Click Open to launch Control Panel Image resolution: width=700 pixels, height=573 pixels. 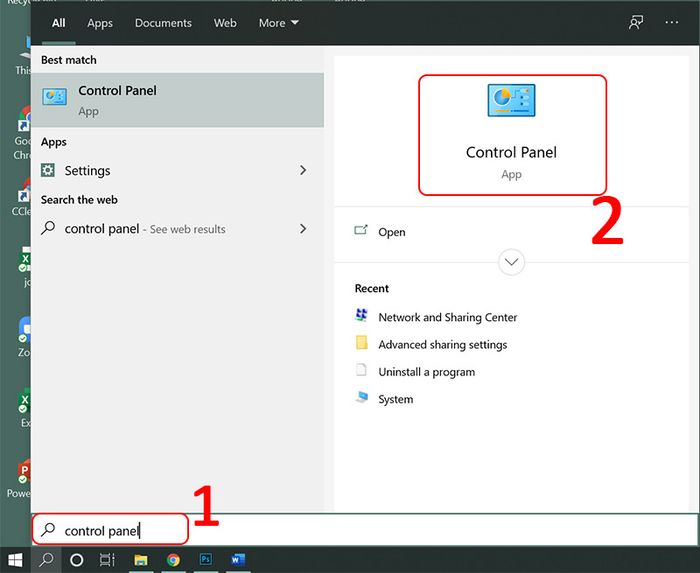pos(392,232)
